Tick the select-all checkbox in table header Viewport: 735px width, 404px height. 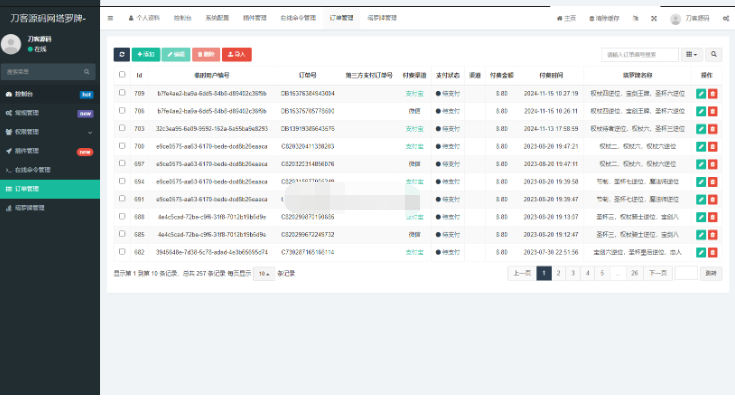pyautogui.click(x=122, y=75)
